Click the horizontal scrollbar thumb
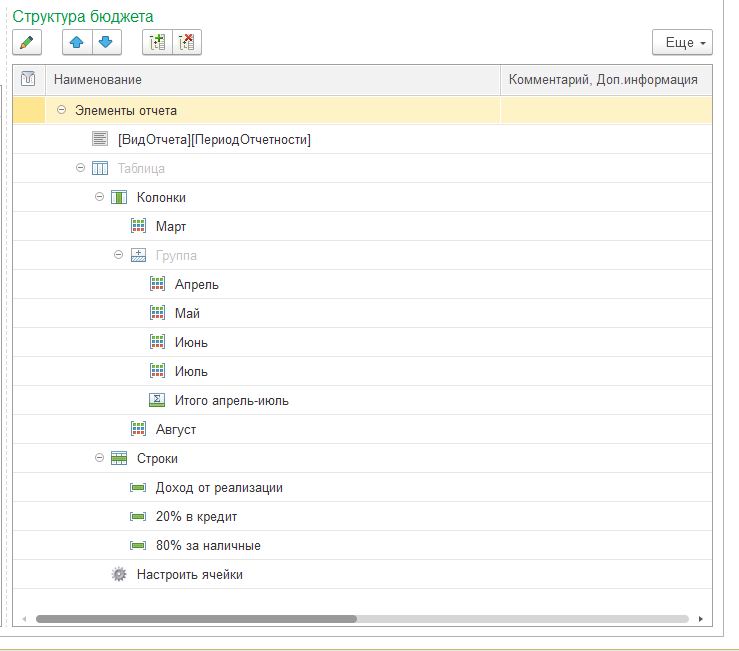The width and height of the screenshot is (739, 651). (x=196, y=619)
